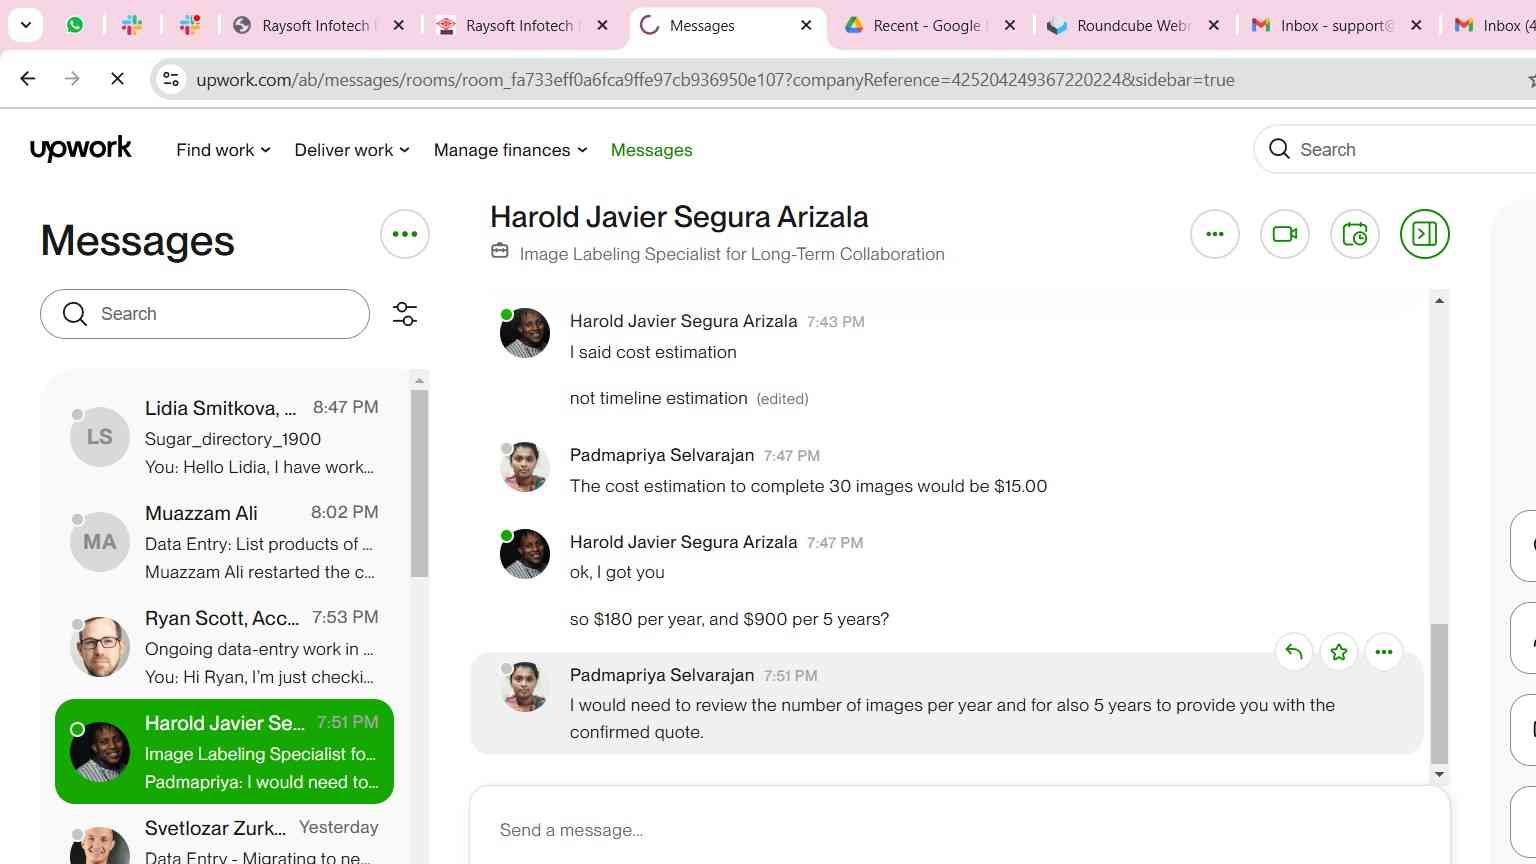The height and width of the screenshot is (864, 1536).
Task: Click chat scrollbar up arrow
Action: [x=1439, y=300]
